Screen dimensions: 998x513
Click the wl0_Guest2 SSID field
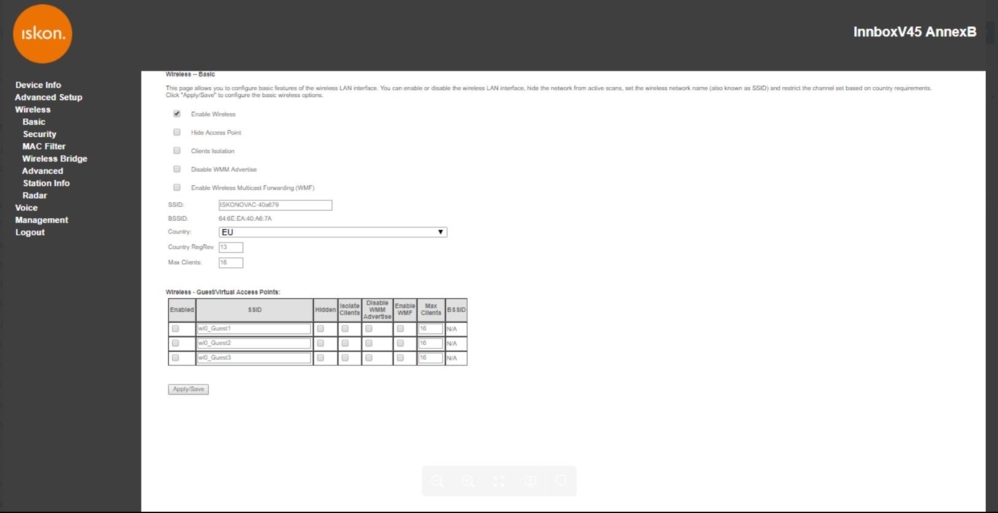pyautogui.click(x=254, y=343)
